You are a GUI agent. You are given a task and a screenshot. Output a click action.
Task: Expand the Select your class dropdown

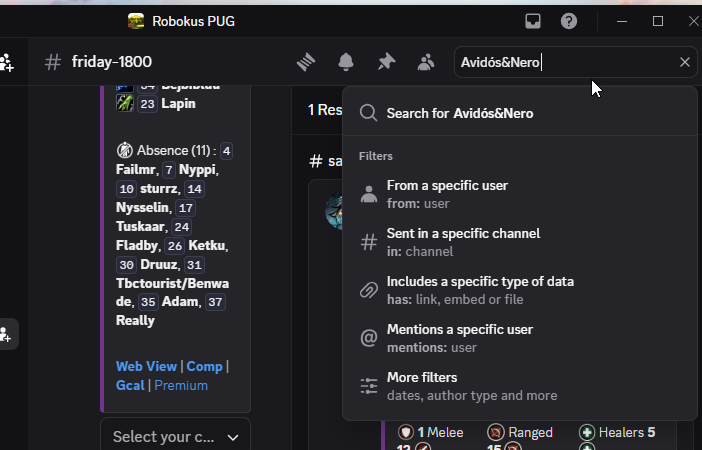click(x=176, y=437)
